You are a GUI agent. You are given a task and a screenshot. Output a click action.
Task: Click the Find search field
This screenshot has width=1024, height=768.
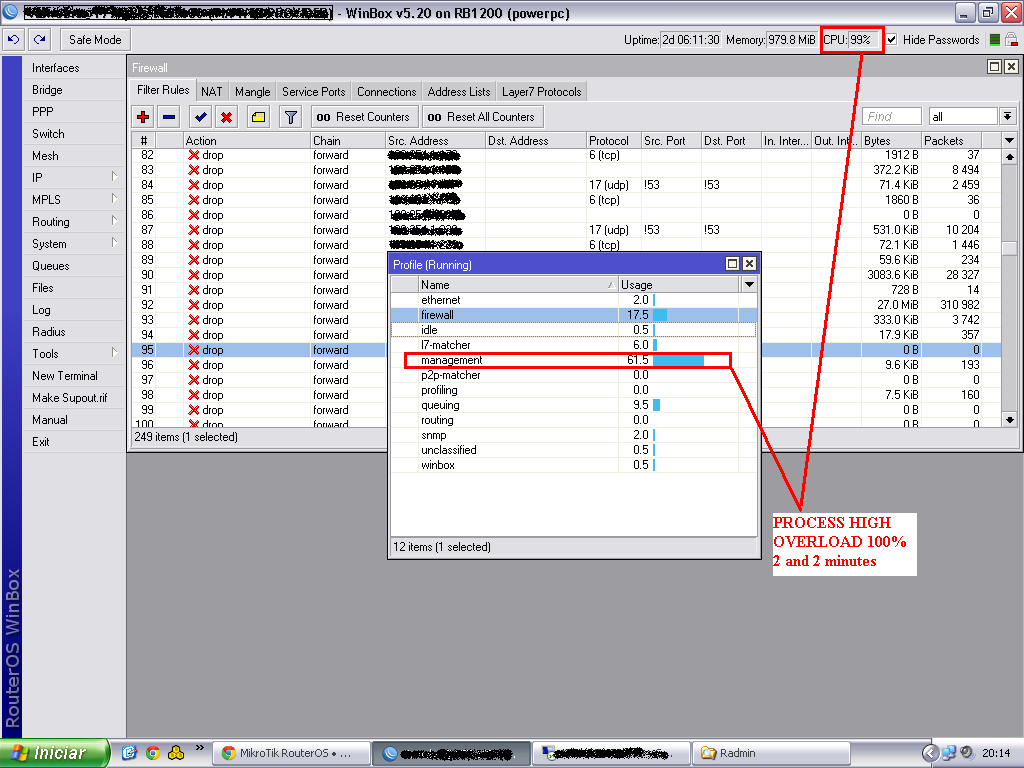[891, 116]
